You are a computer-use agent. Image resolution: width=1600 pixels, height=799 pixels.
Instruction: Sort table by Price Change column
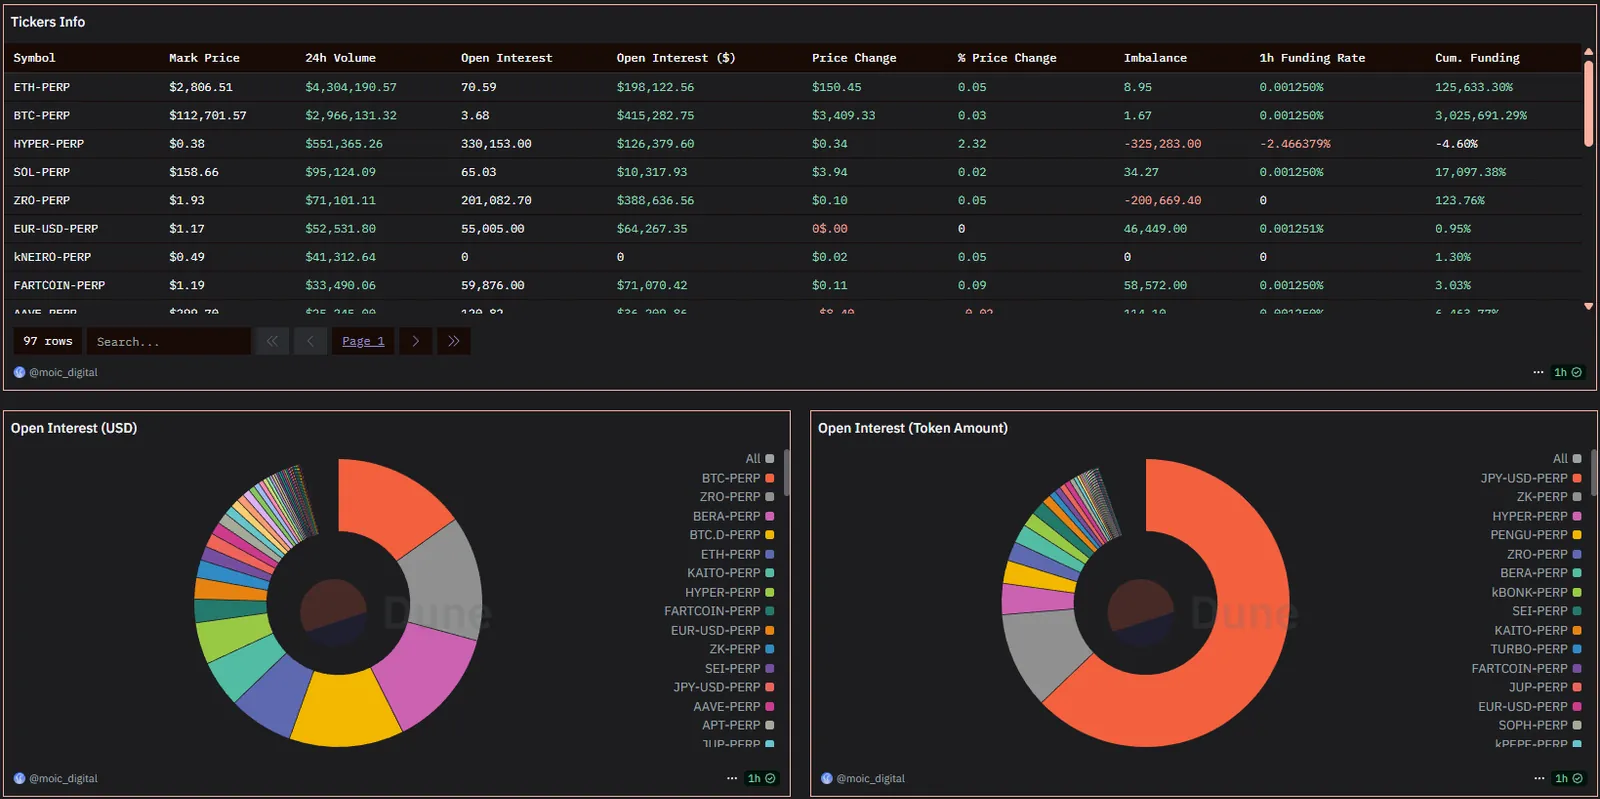point(854,58)
